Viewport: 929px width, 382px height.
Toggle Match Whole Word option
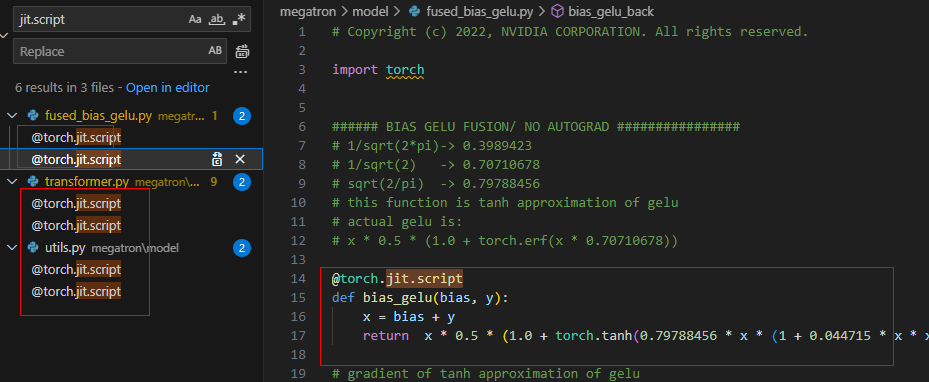(x=217, y=20)
